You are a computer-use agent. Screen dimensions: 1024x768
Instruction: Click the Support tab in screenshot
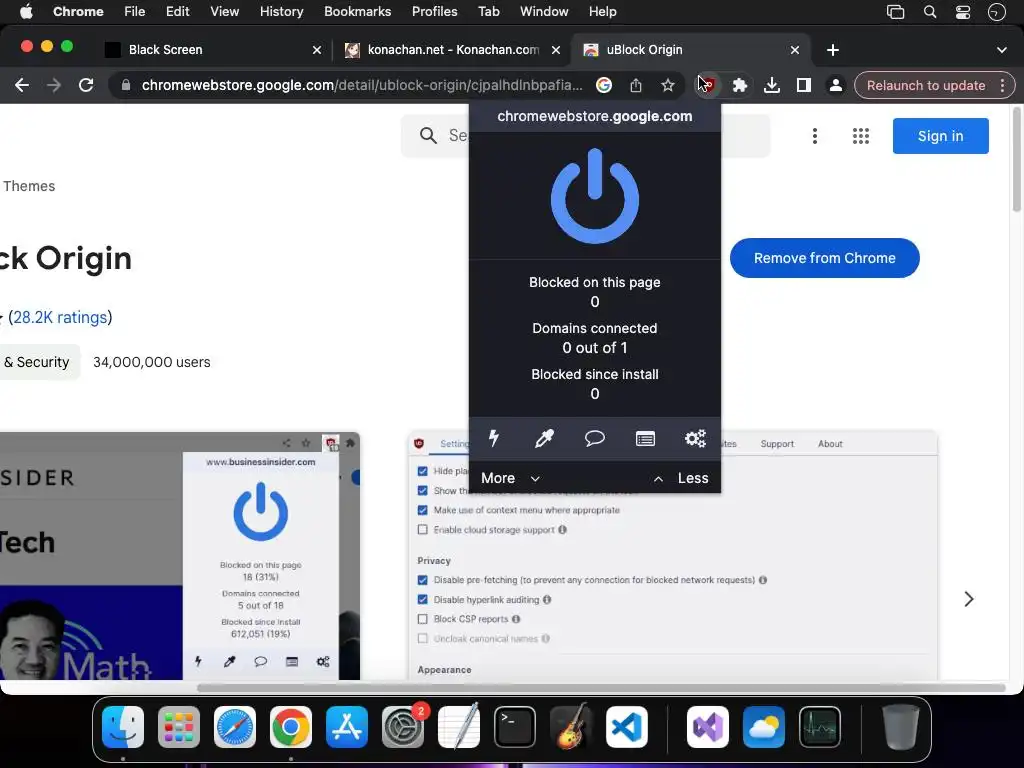pos(777,443)
